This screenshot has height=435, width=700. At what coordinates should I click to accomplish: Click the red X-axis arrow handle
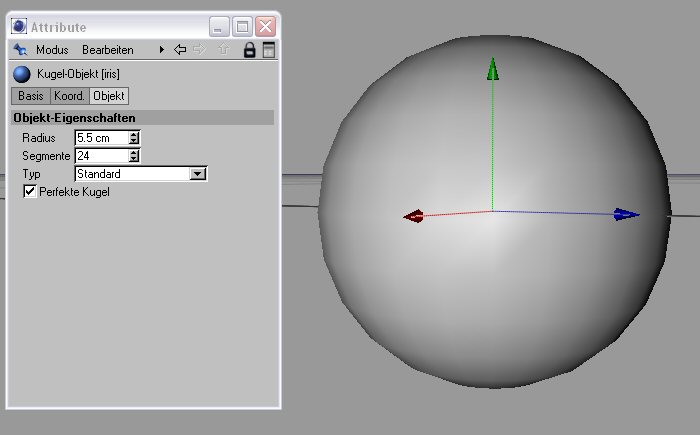coord(413,216)
